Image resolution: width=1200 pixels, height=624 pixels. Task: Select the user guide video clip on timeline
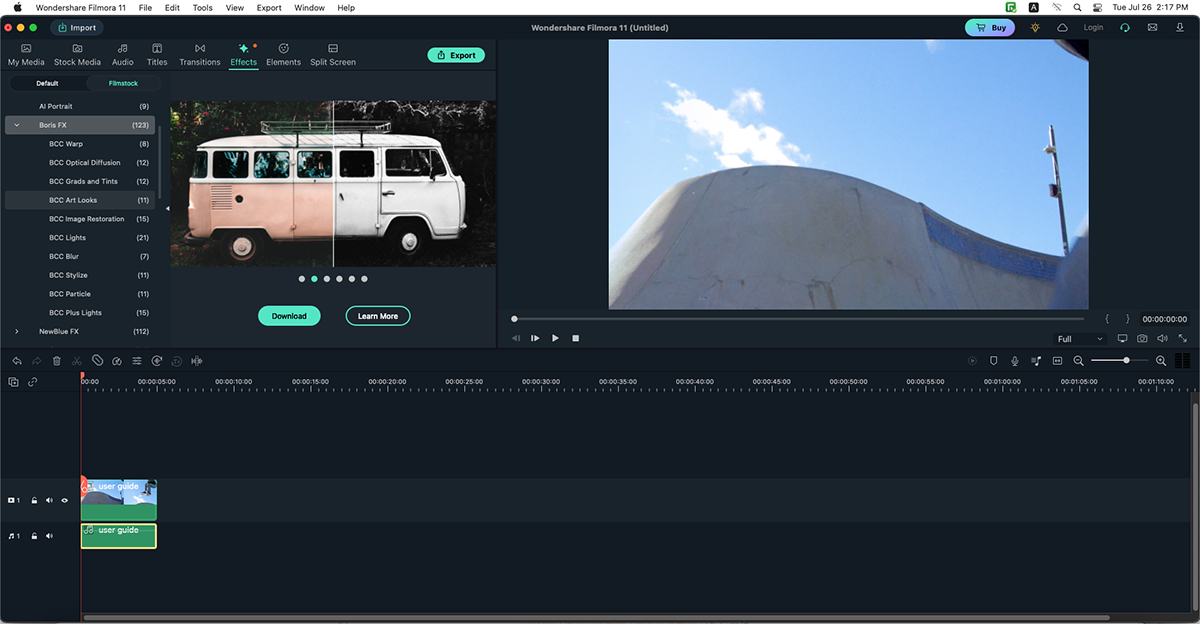[119, 500]
